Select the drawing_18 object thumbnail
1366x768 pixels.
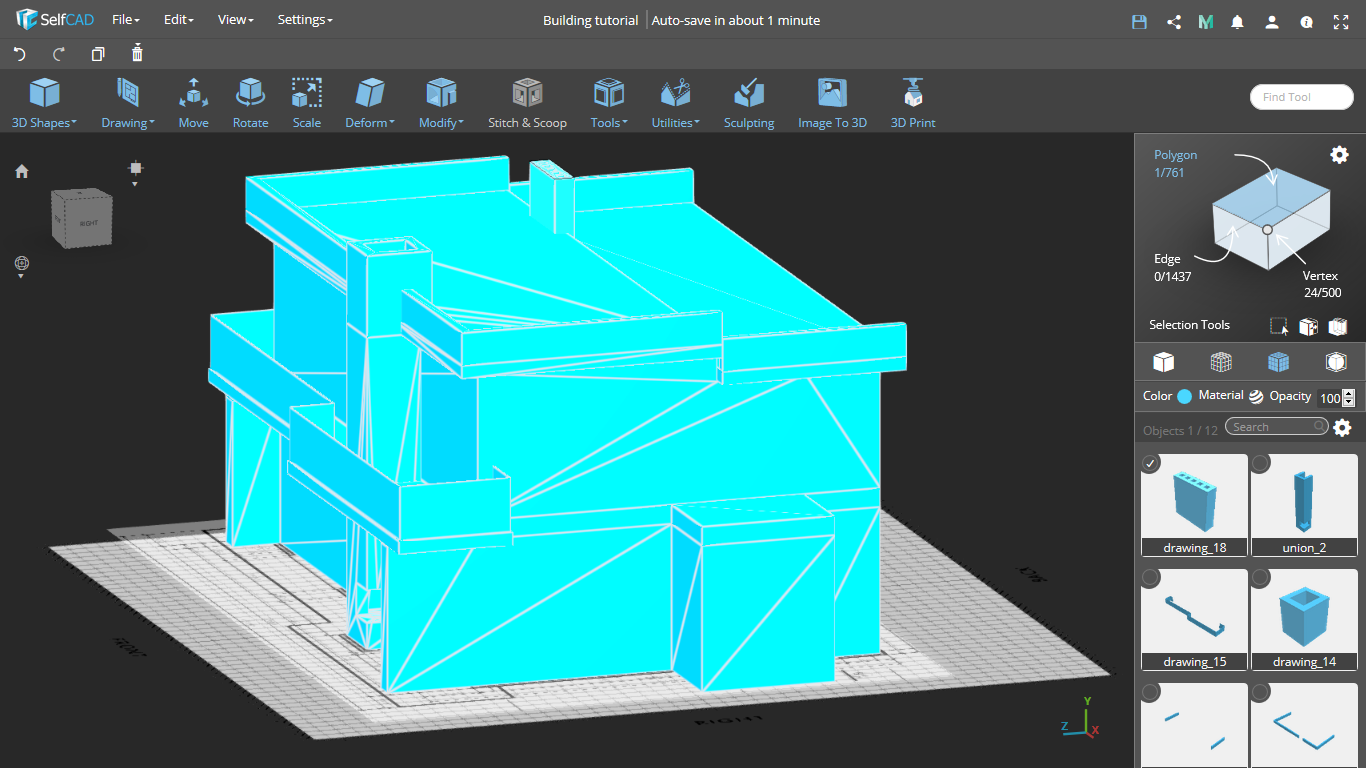(x=1194, y=505)
